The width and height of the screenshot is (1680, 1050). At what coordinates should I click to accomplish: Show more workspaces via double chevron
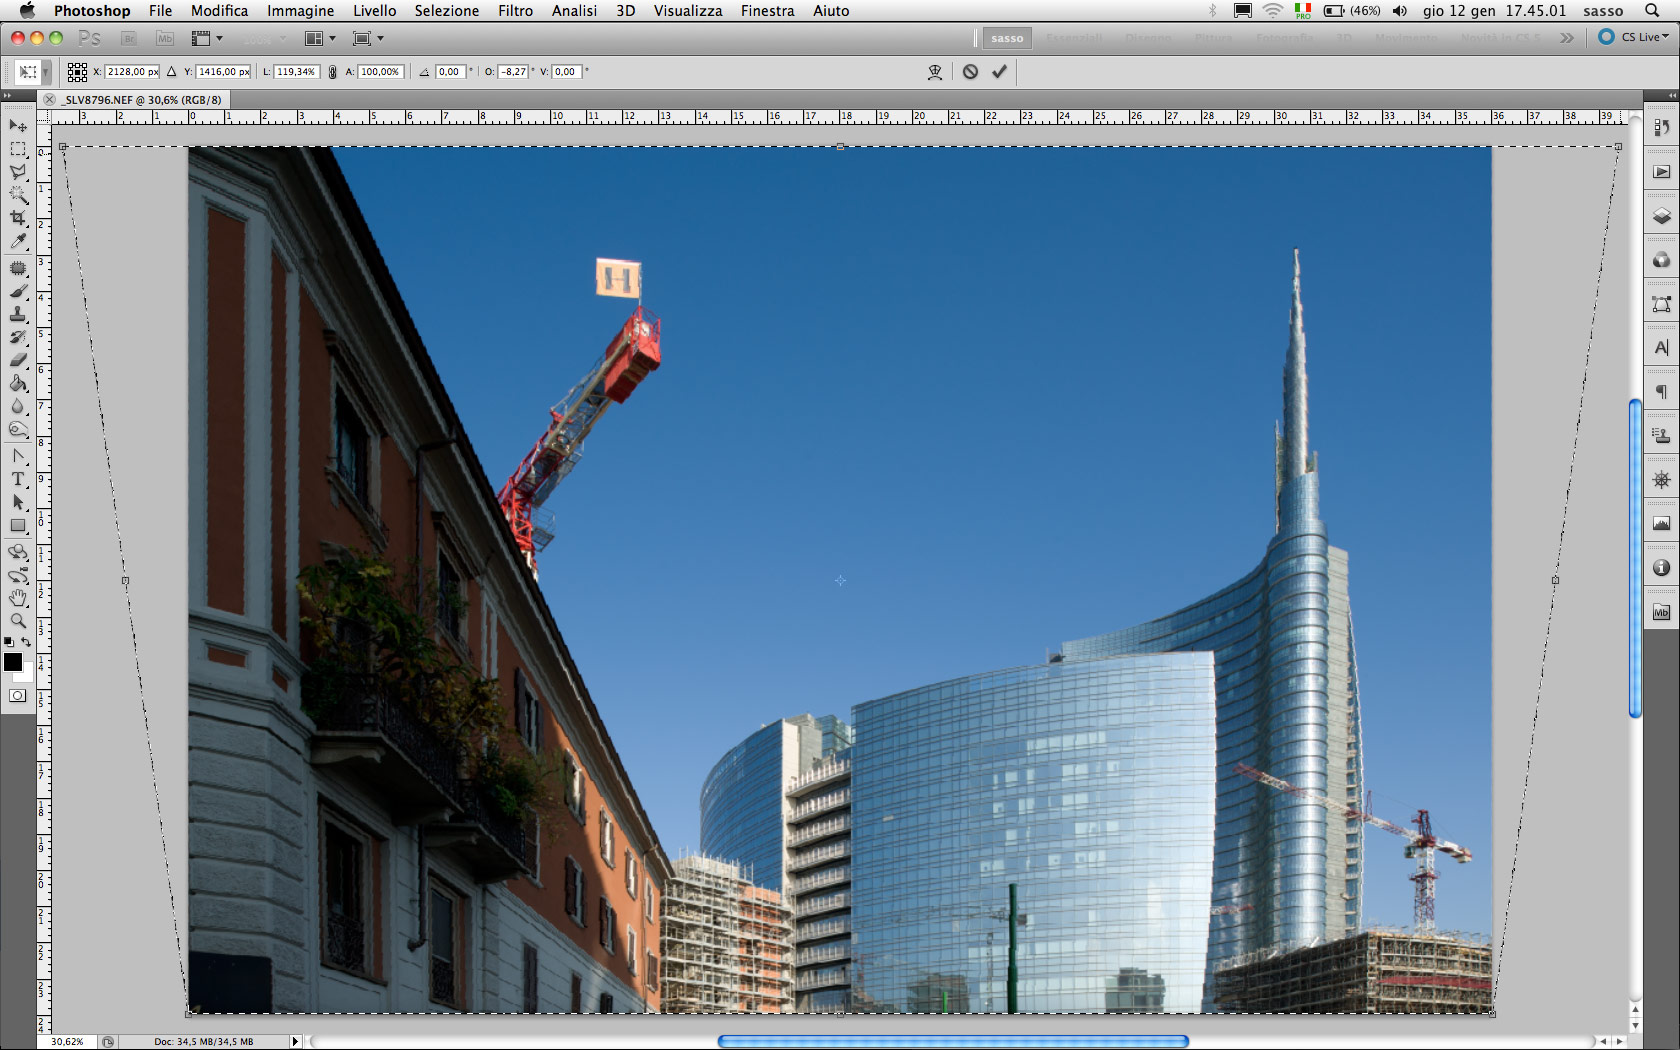click(x=1567, y=38)
